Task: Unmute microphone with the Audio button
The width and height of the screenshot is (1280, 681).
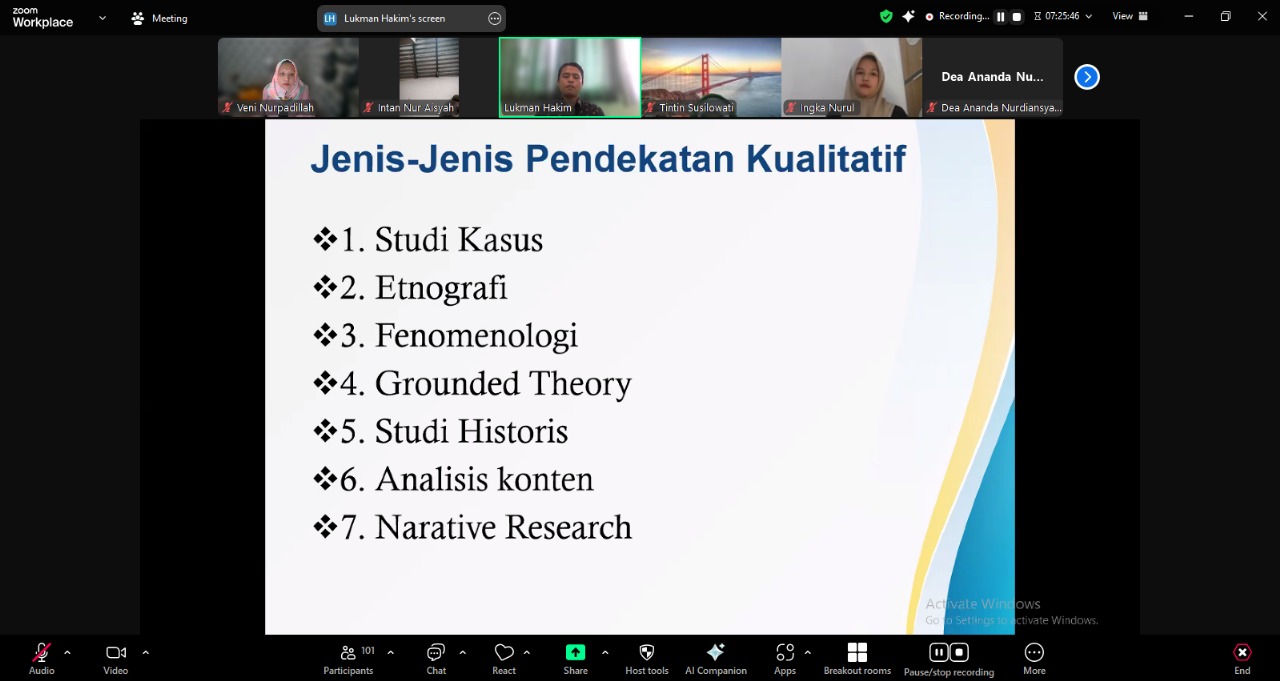Action: pos(41,658)
